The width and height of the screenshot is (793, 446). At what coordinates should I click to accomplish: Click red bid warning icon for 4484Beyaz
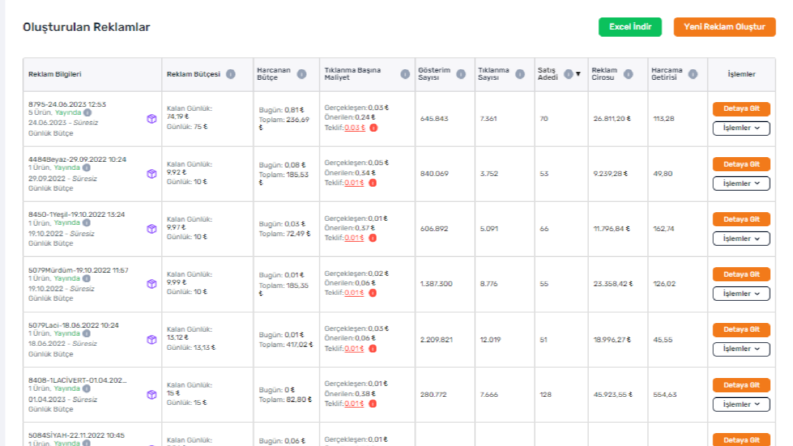(373, 183)
